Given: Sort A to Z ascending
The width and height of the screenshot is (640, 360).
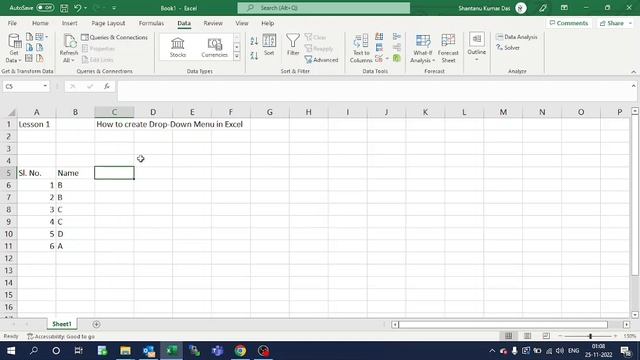Looking at the screenshot, I should 254,41.
